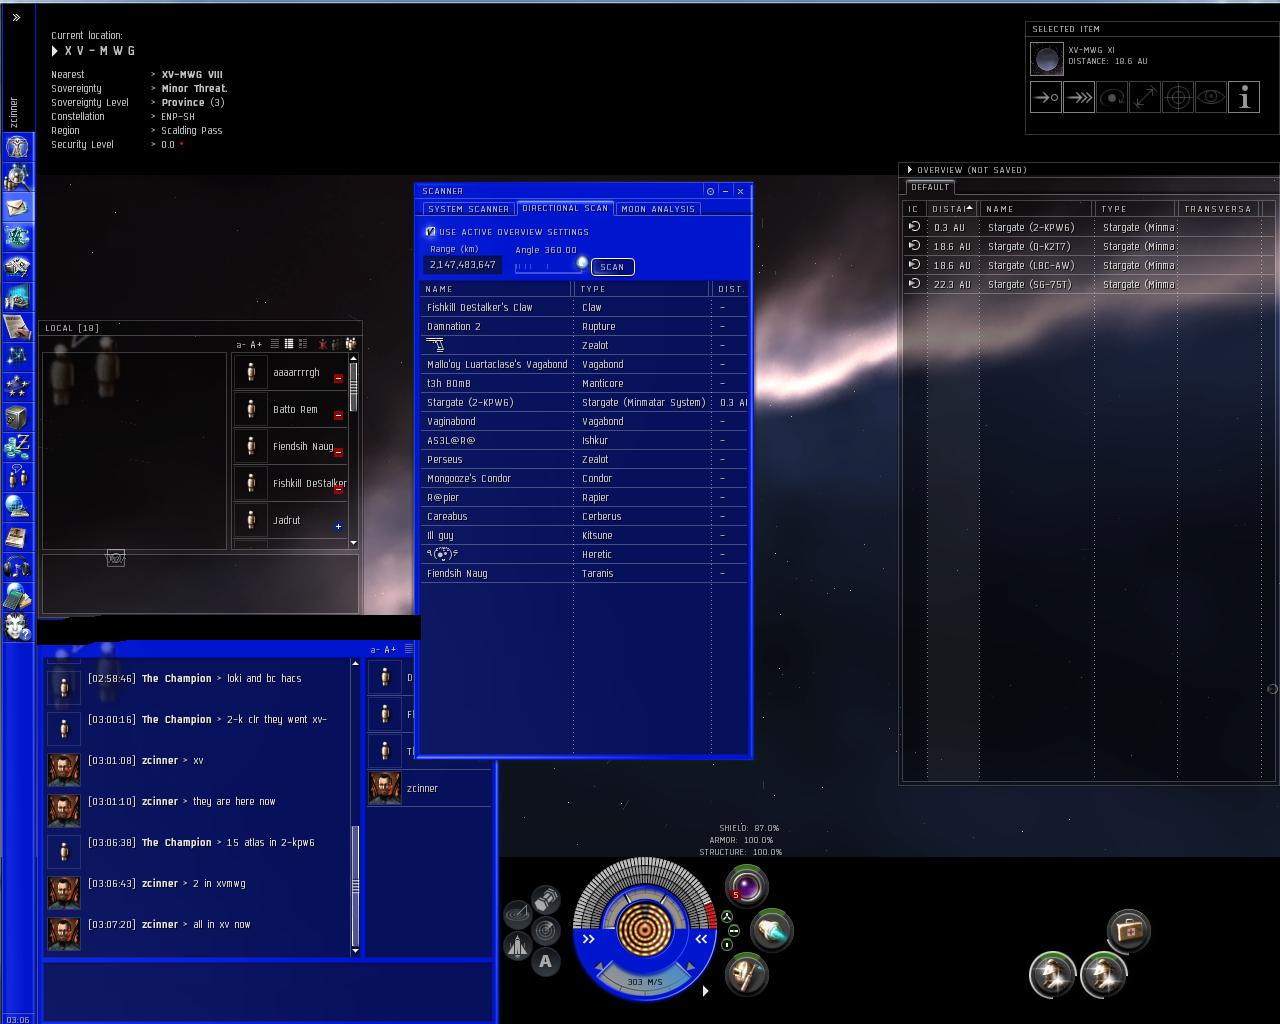Screen dimensions: 1280x1024
Task: Open the Channels chat-bubble people icon
Action: [x=17, y=477]
